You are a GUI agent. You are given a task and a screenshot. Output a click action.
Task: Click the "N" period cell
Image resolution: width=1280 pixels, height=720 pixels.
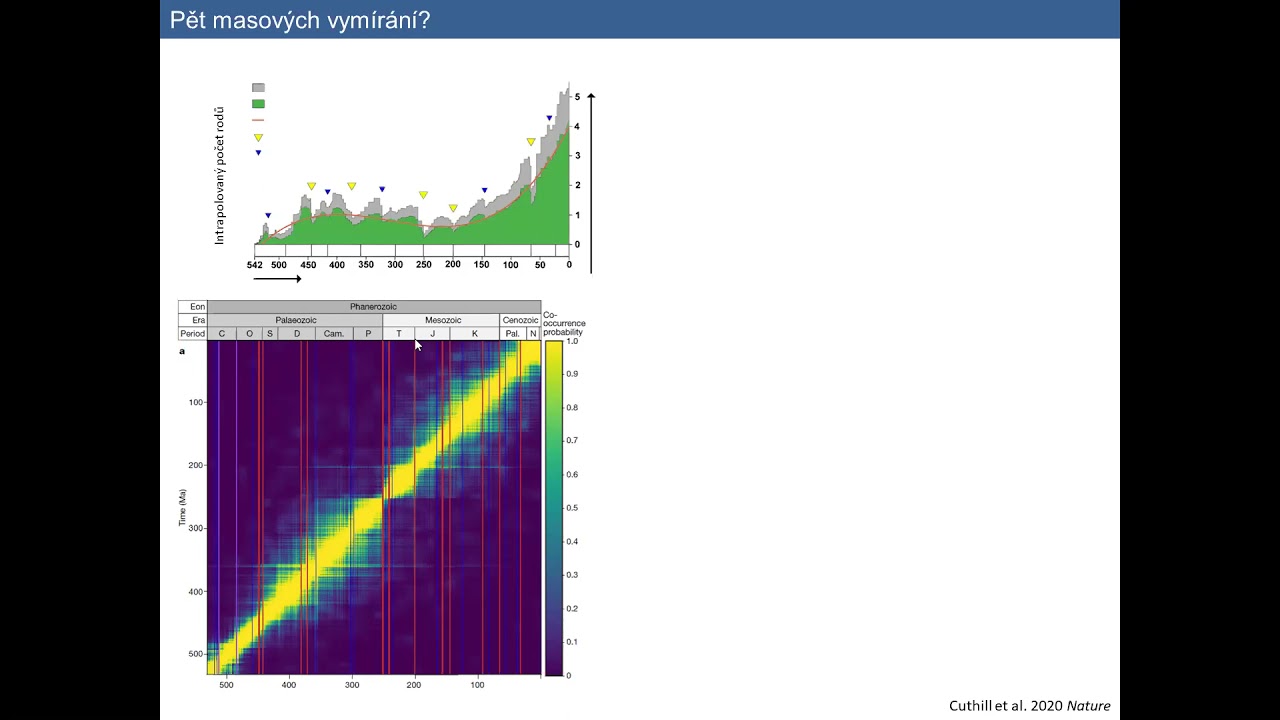click(x=534, y=333)
